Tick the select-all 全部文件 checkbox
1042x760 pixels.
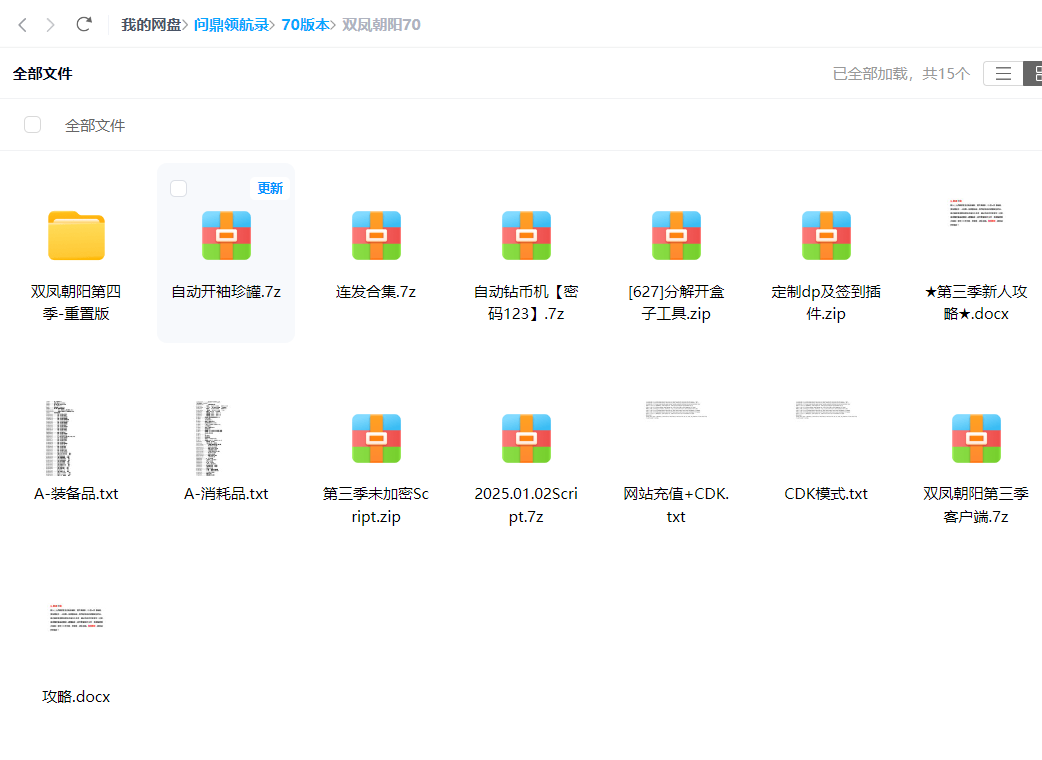(x=33, y=125)
